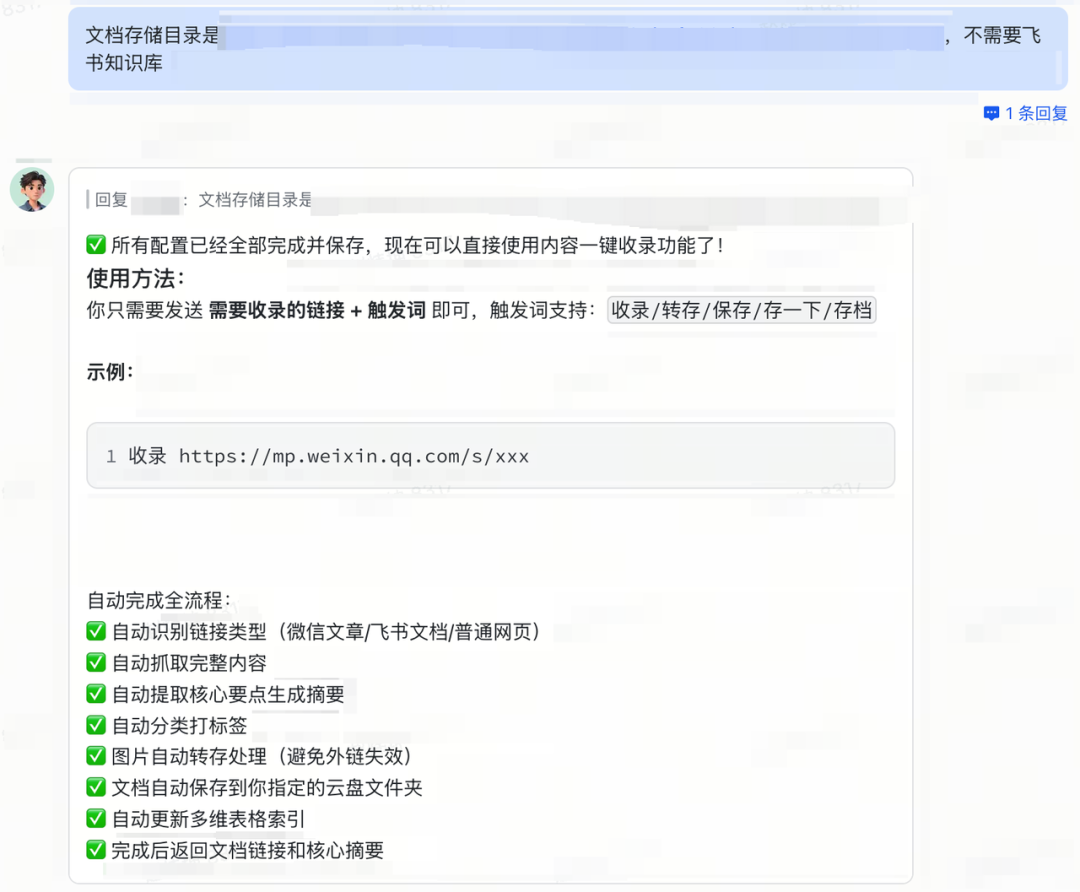Click the text "自动分类打标签"
This screenshot has height=892, width=1080.
pos(179,725)
